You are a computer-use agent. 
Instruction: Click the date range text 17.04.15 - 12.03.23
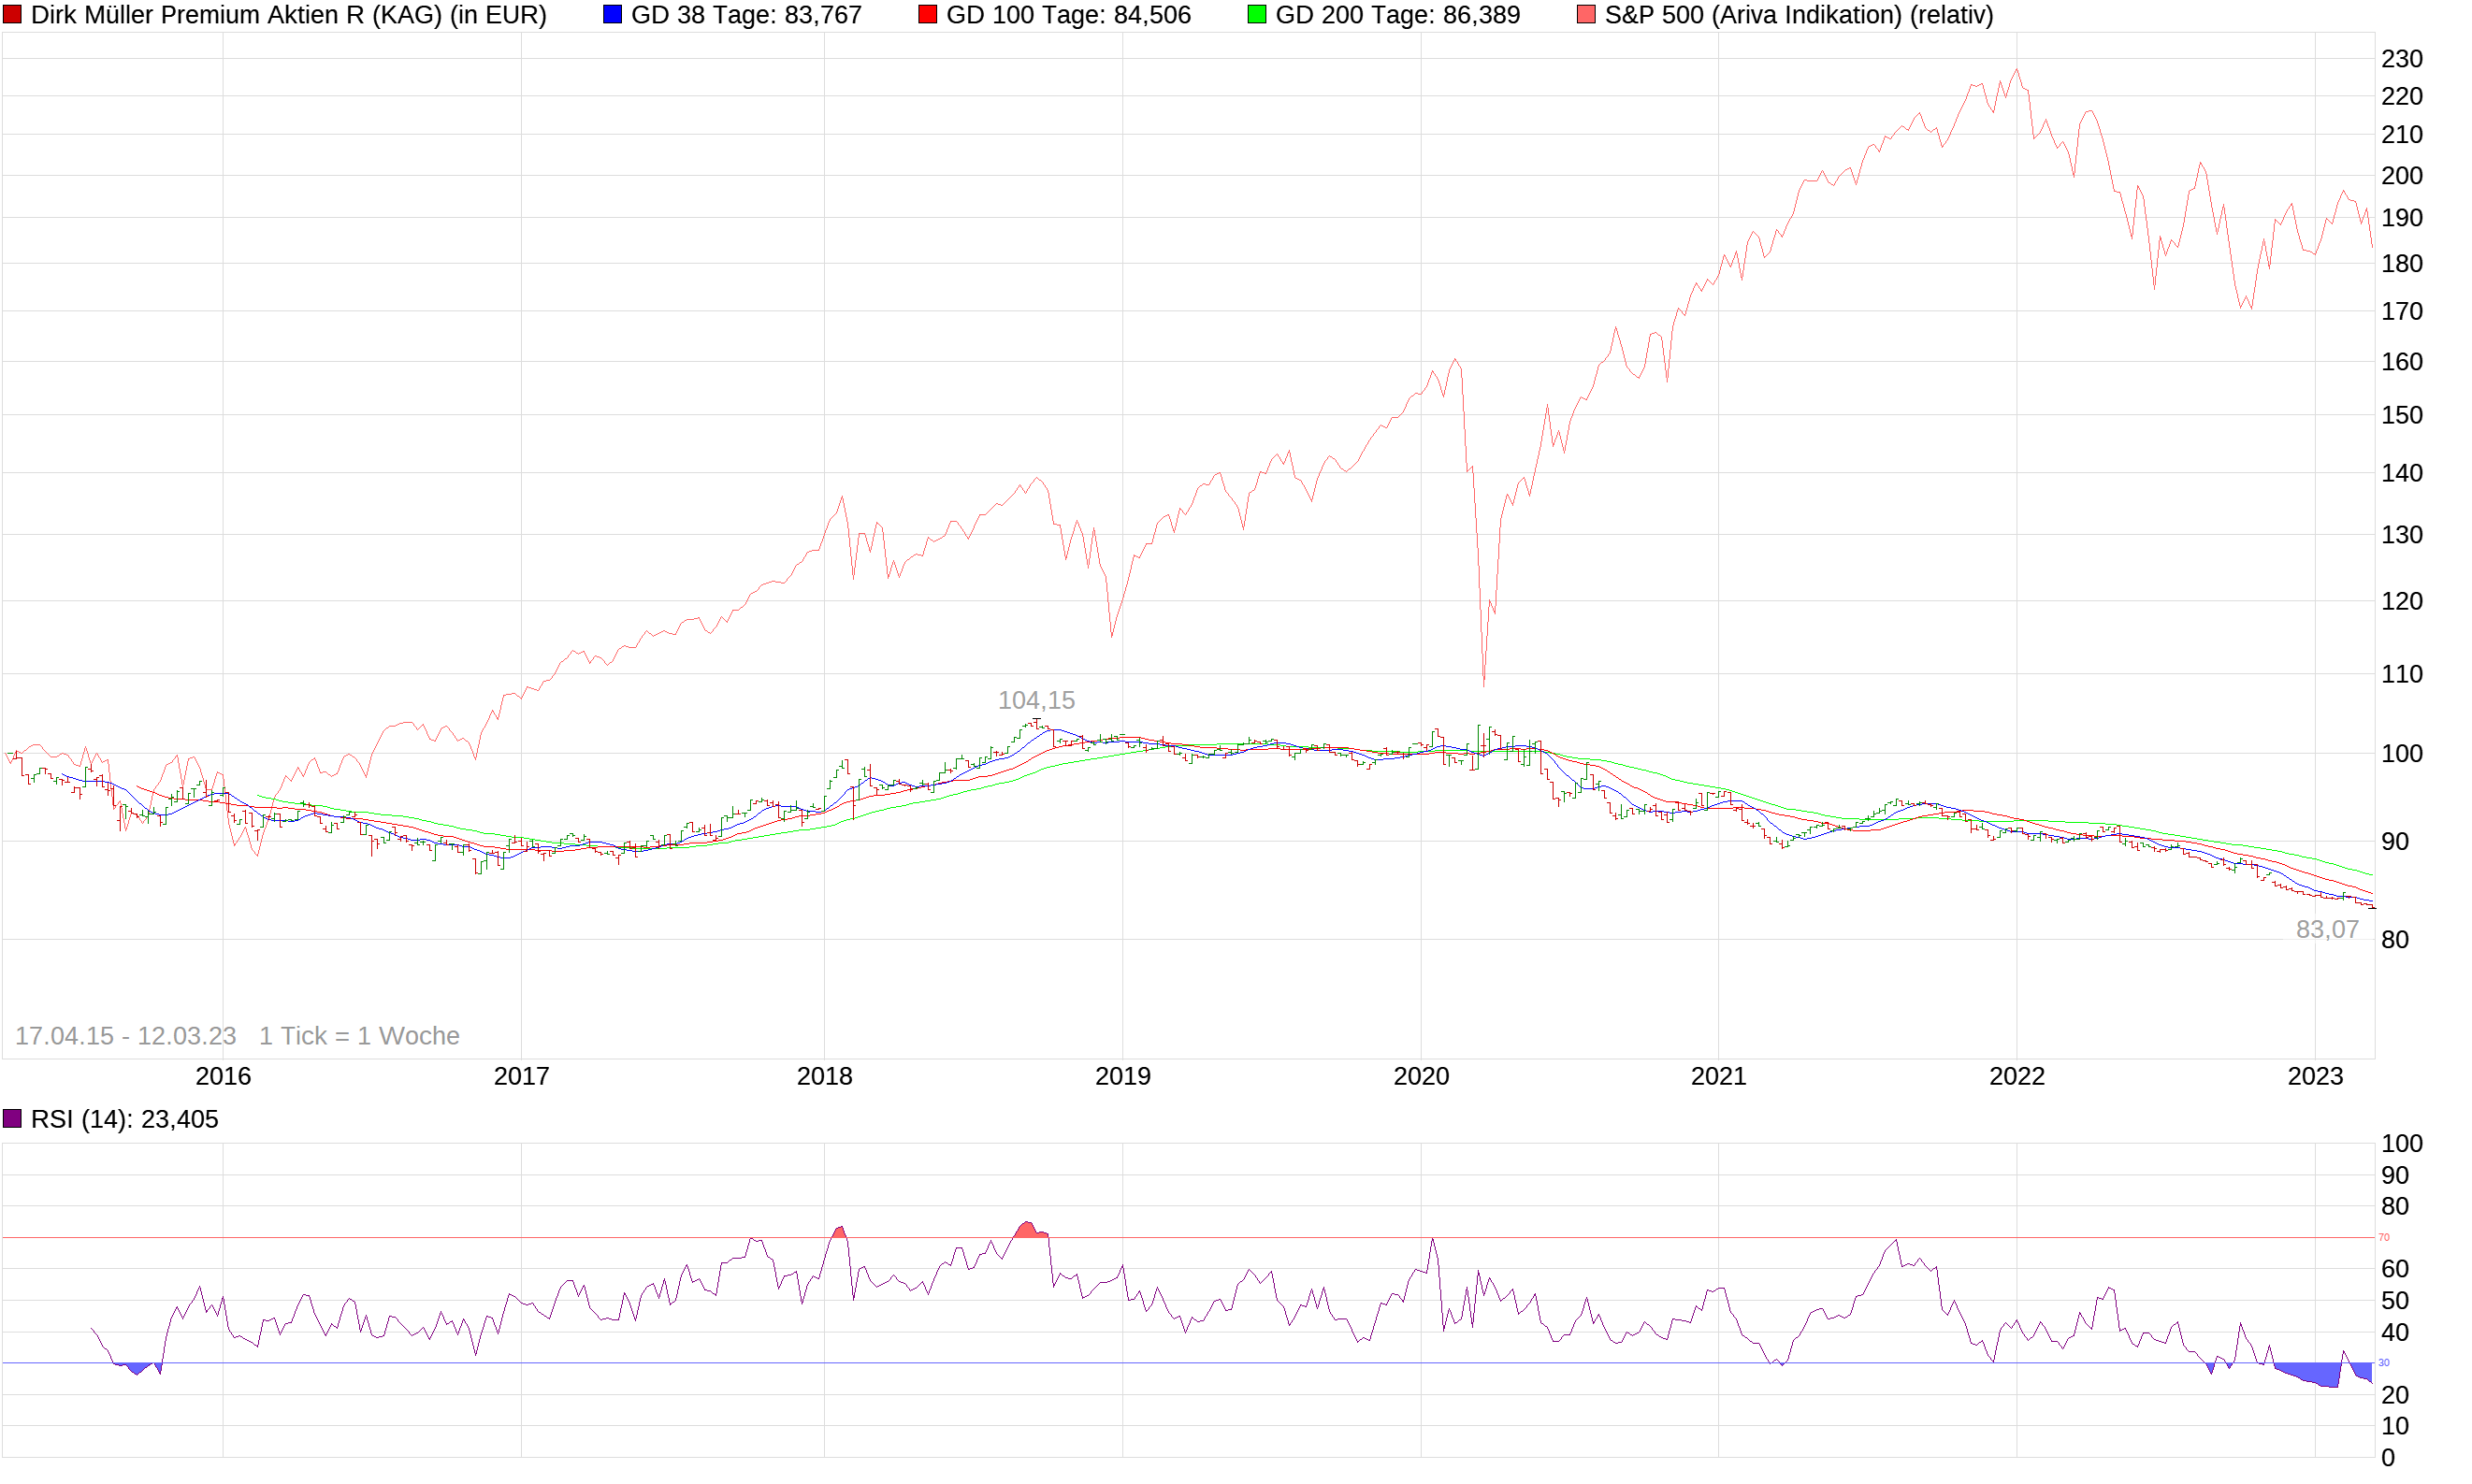(125, 1036)
